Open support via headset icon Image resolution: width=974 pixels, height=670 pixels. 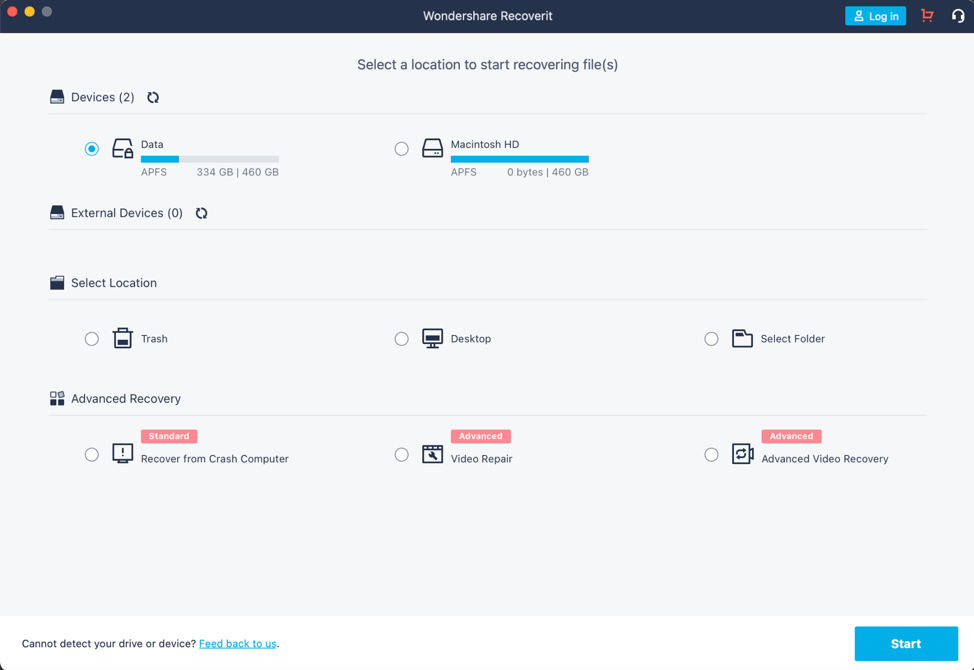click(x=957, y=16)
